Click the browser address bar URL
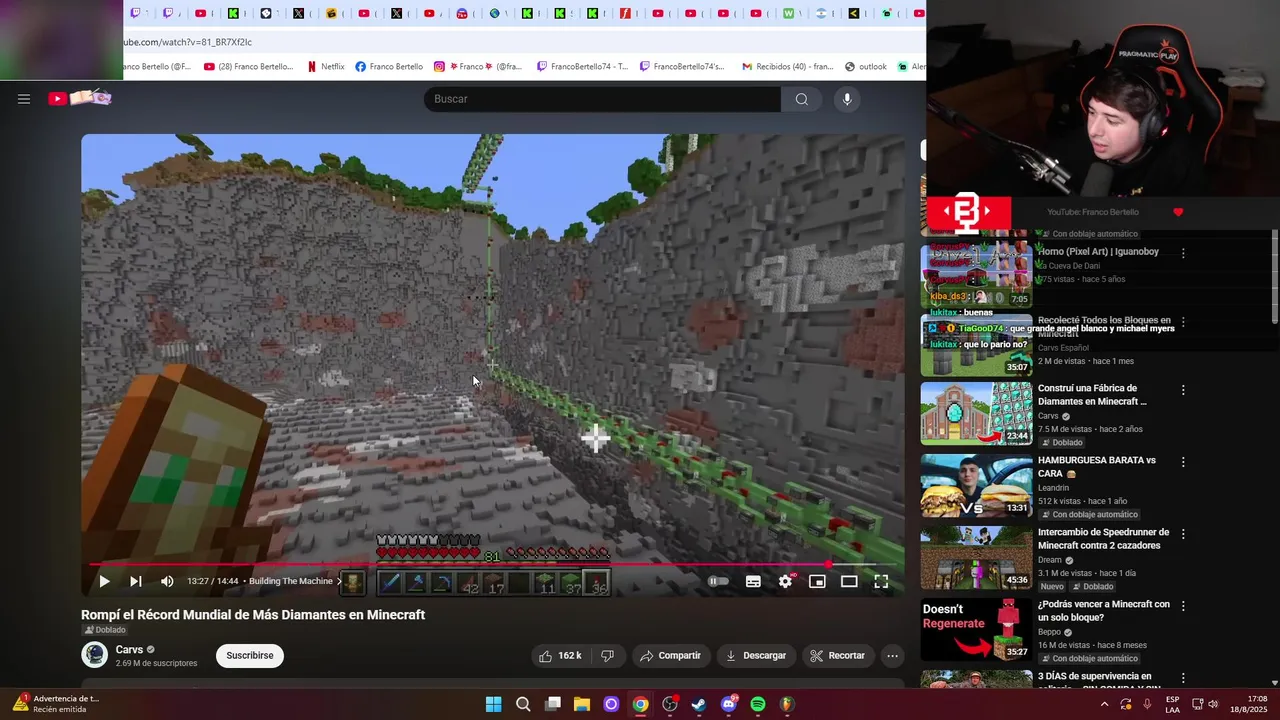1280x720 pixels. click(x=187, y=42)
